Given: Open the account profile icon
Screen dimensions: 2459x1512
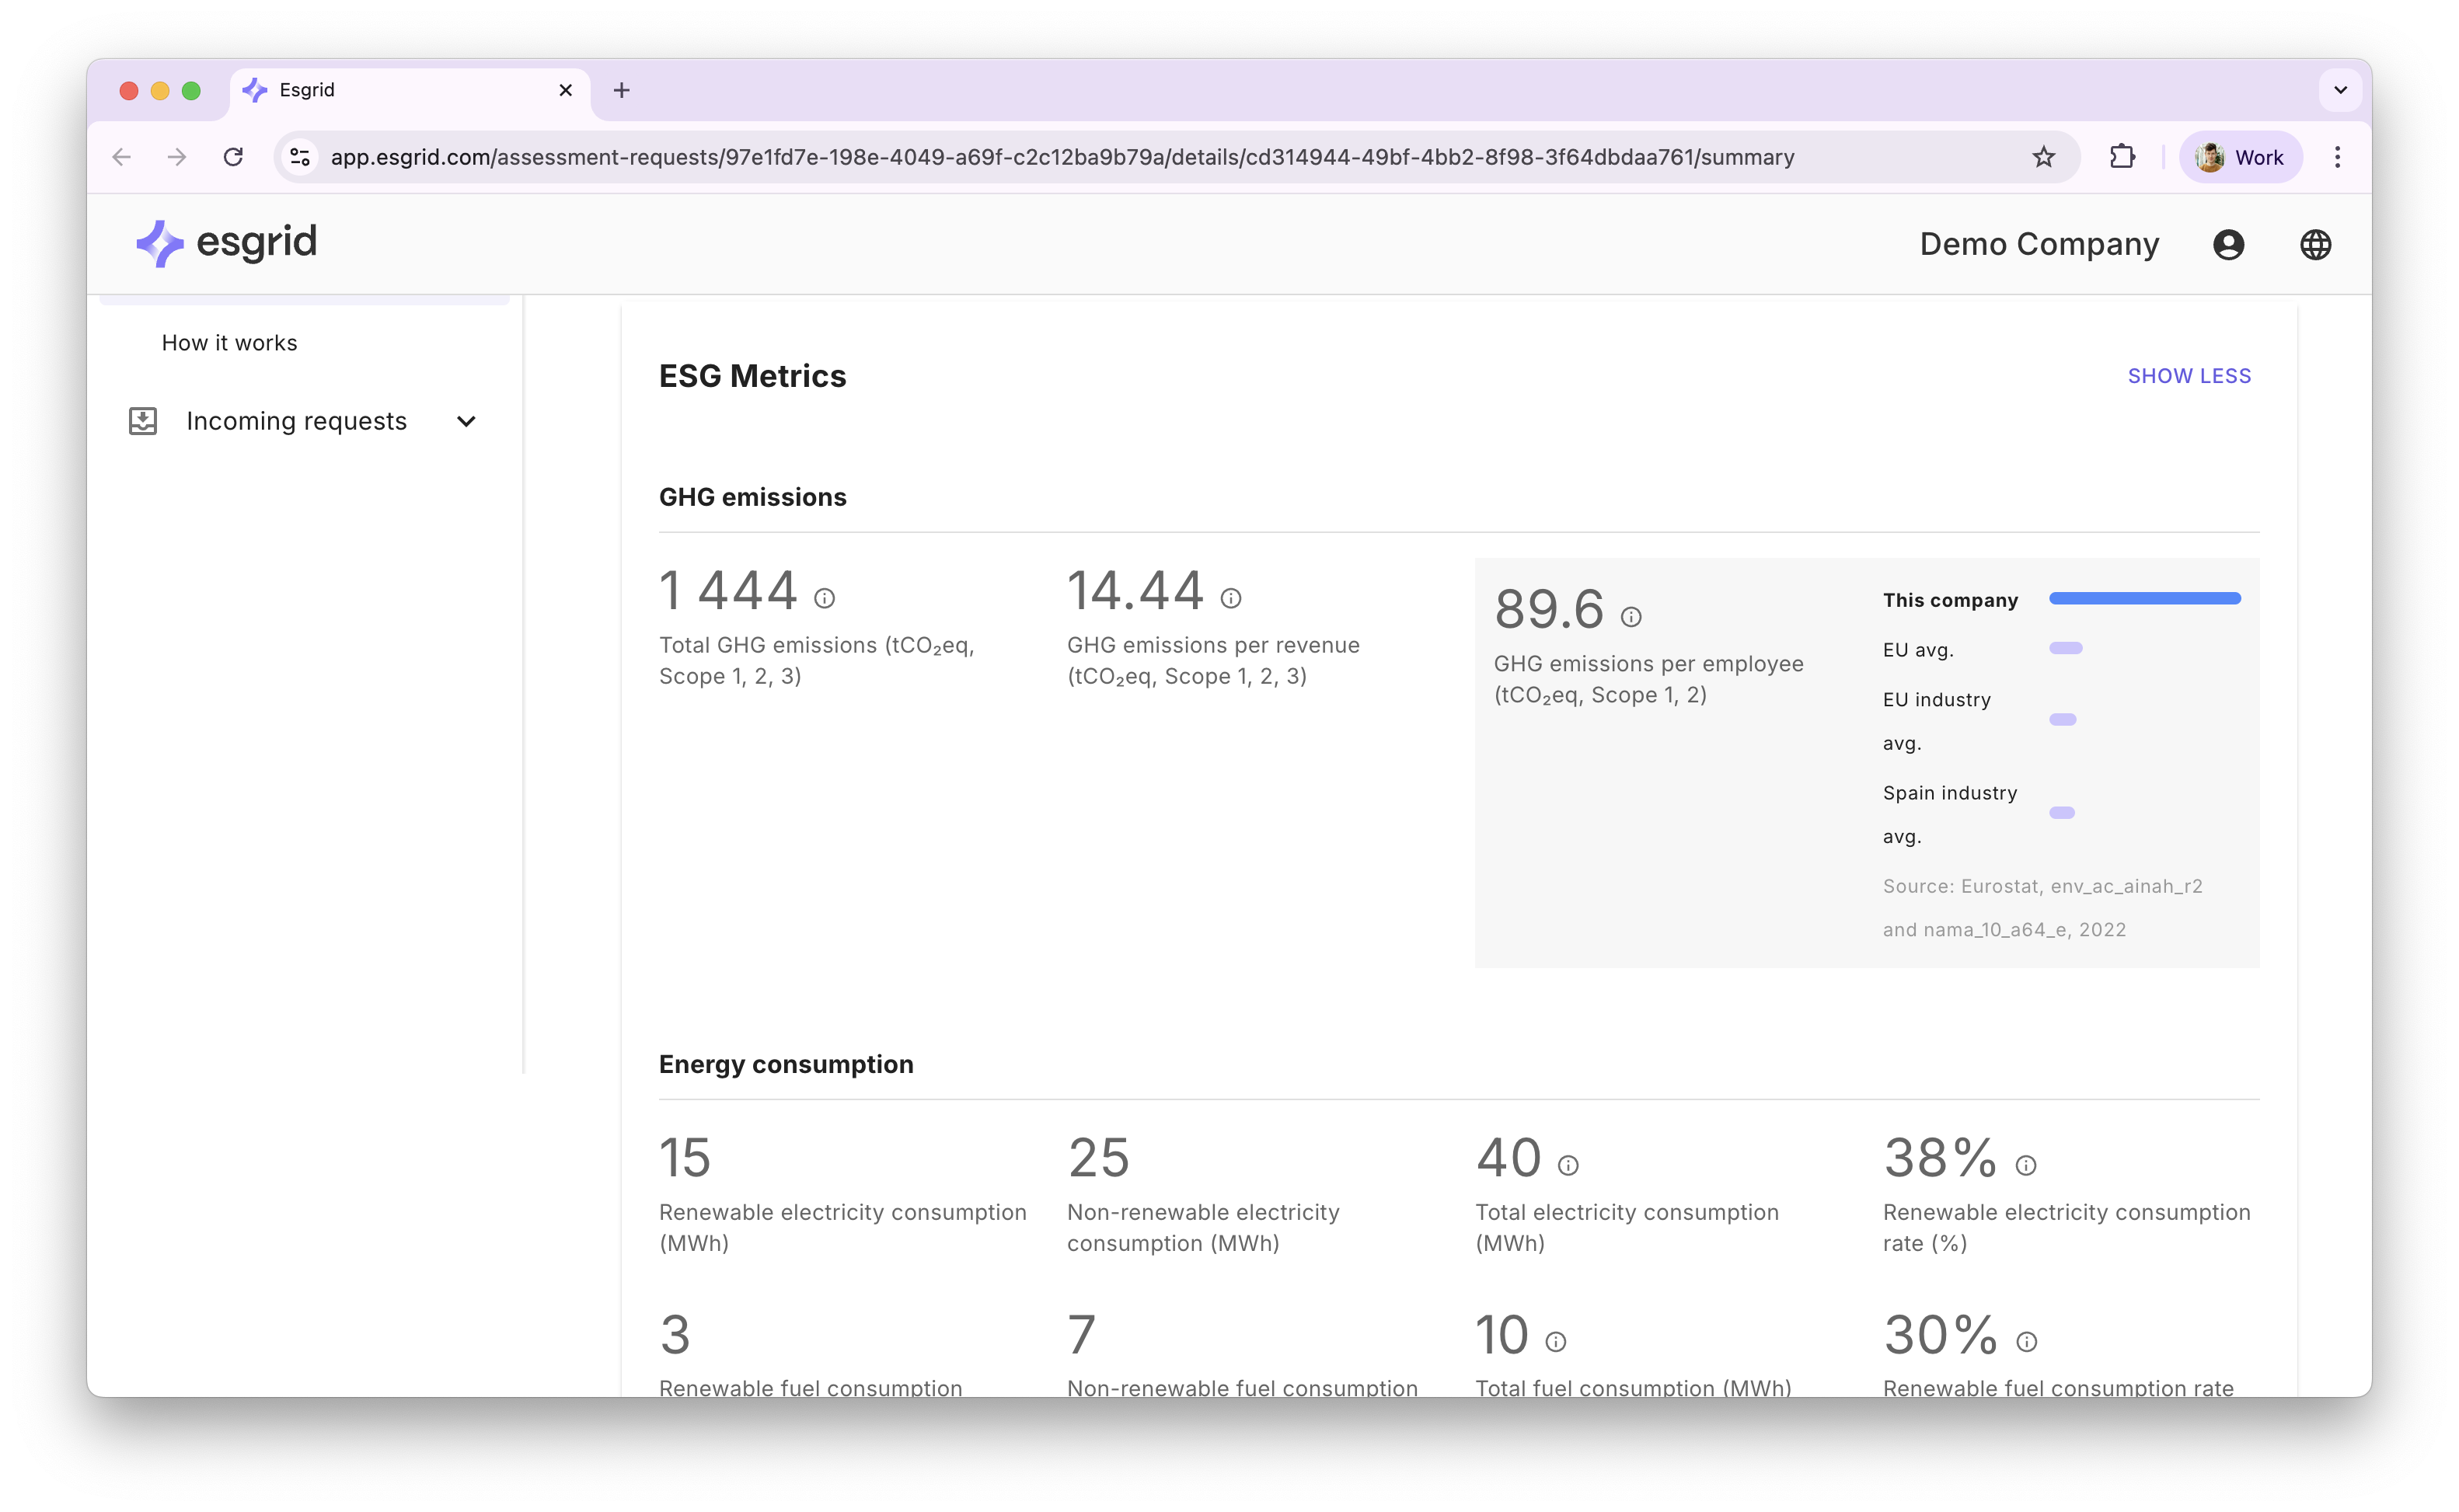Looking at the screenshot, I should tap(2228, 243).
